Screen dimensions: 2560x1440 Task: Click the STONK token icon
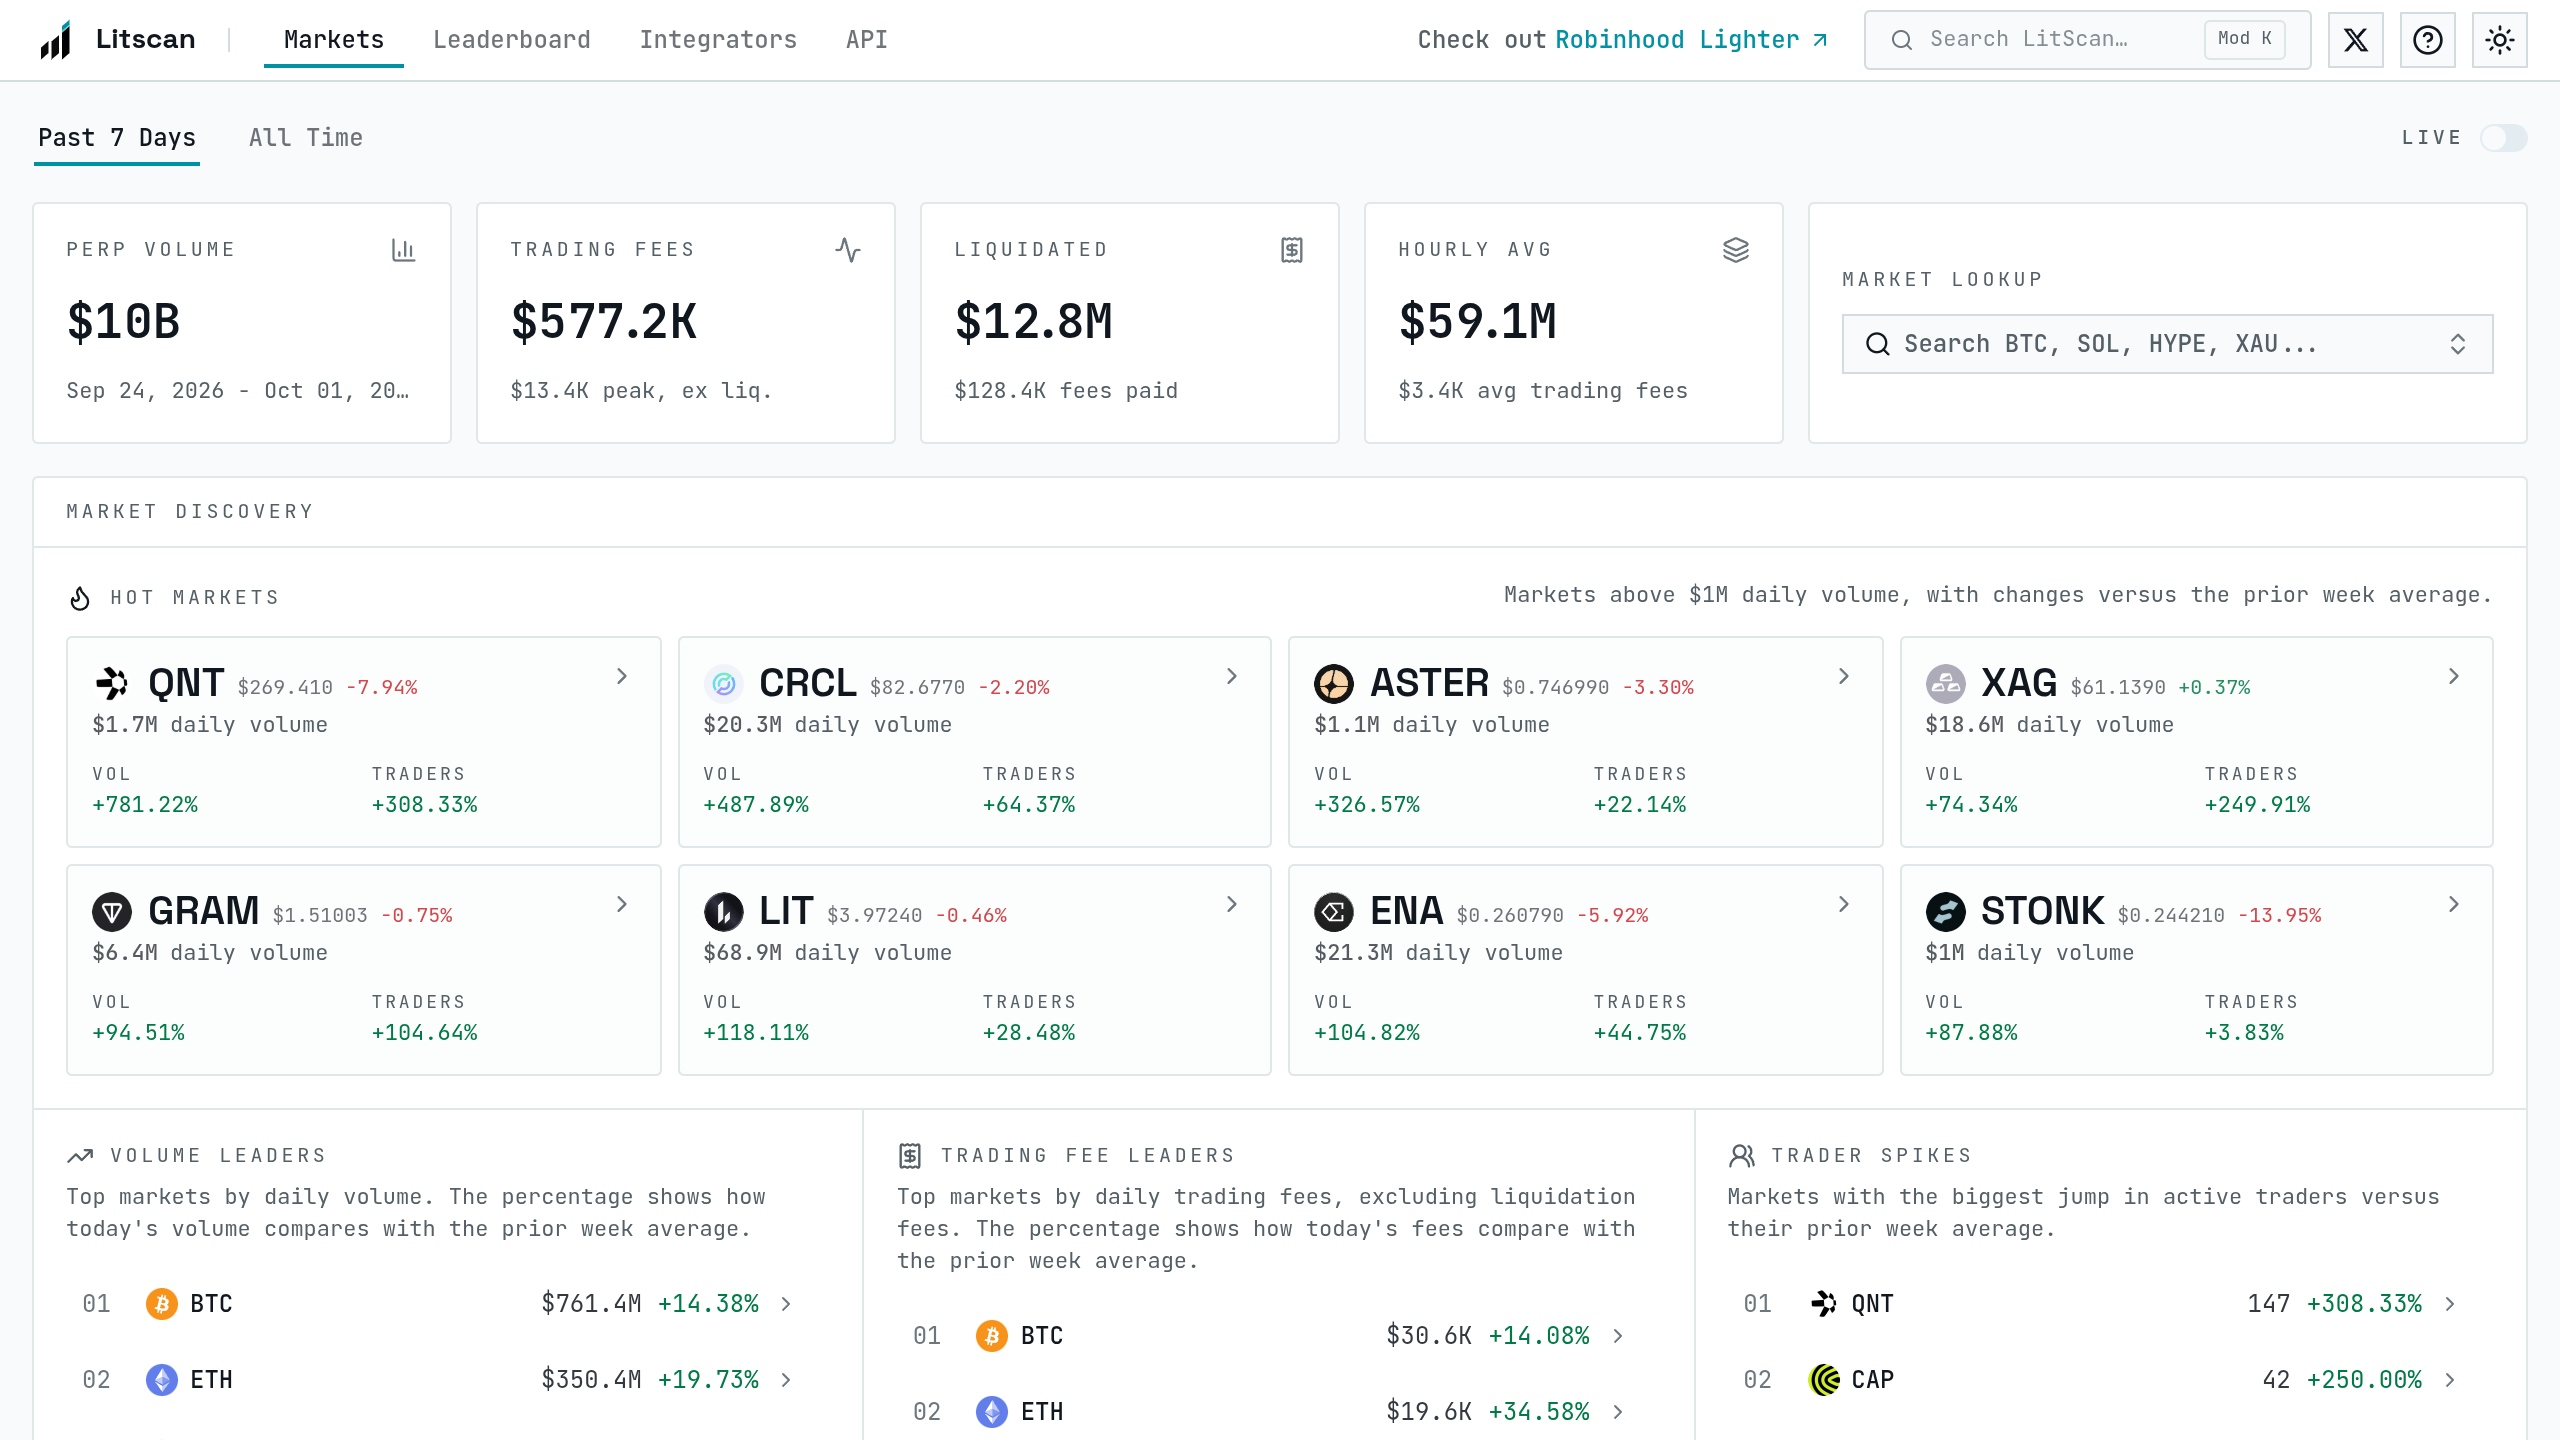coord(1945,912)
